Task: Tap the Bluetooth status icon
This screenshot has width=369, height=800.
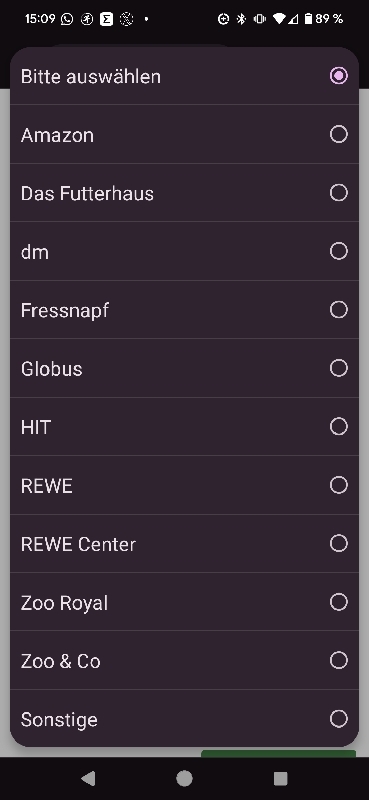Action: point(241,19)
